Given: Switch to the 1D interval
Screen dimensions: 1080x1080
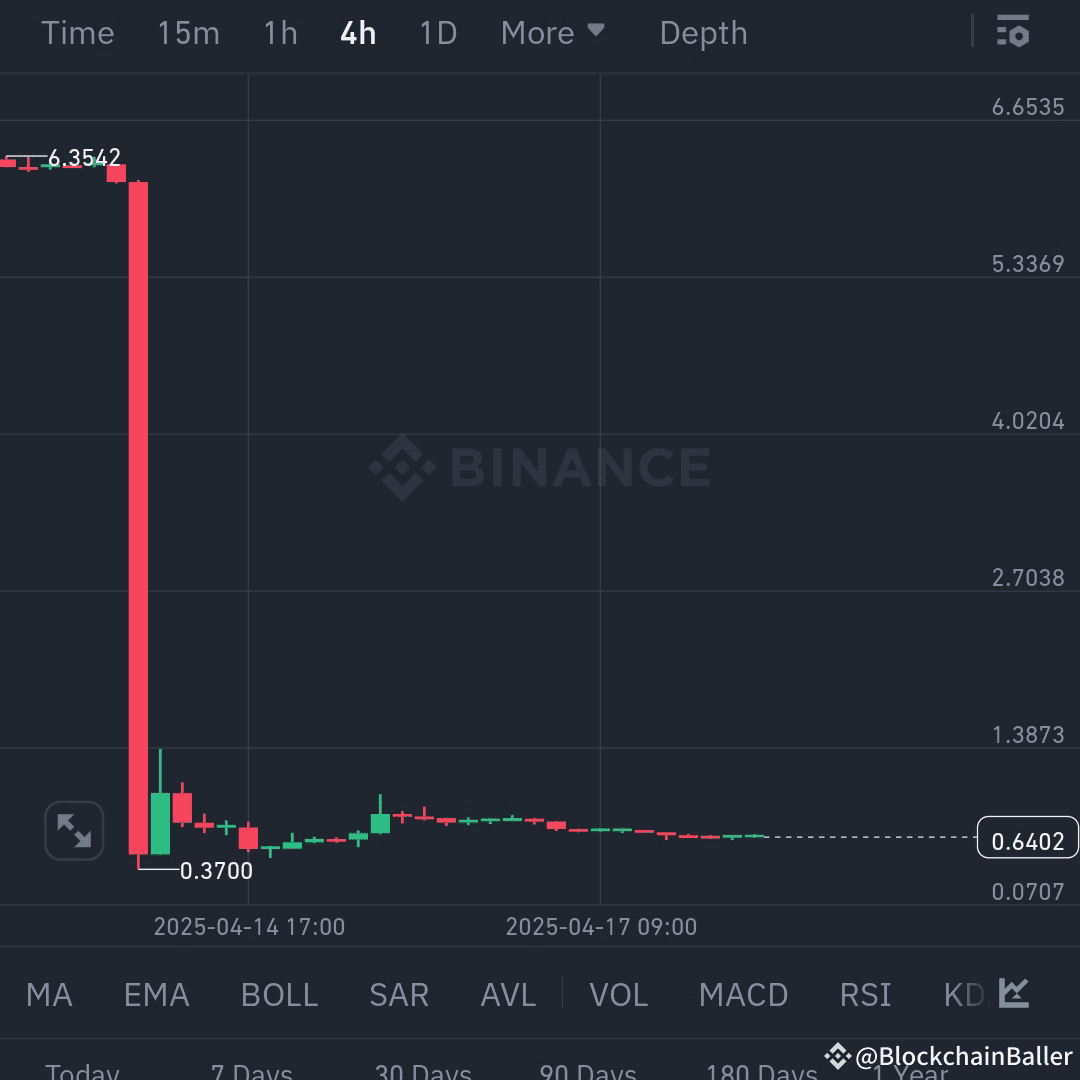Looking at the screenshot, I should 437,32.
